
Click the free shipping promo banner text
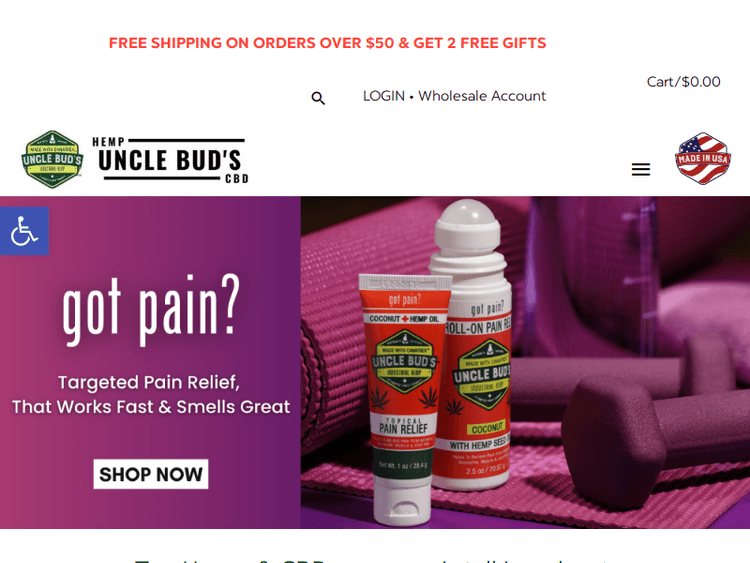click(327, 43)
